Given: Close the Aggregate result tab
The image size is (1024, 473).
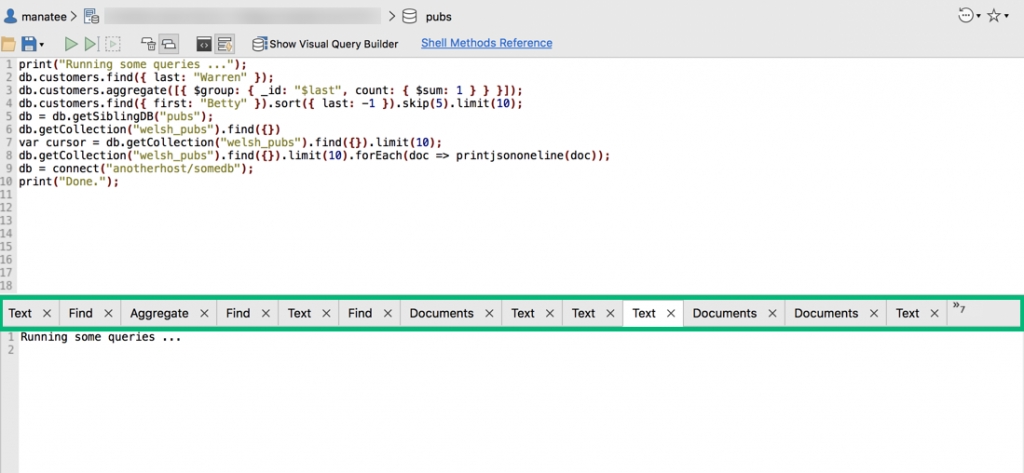Looking at the screenshot, I should click(204, 314).
